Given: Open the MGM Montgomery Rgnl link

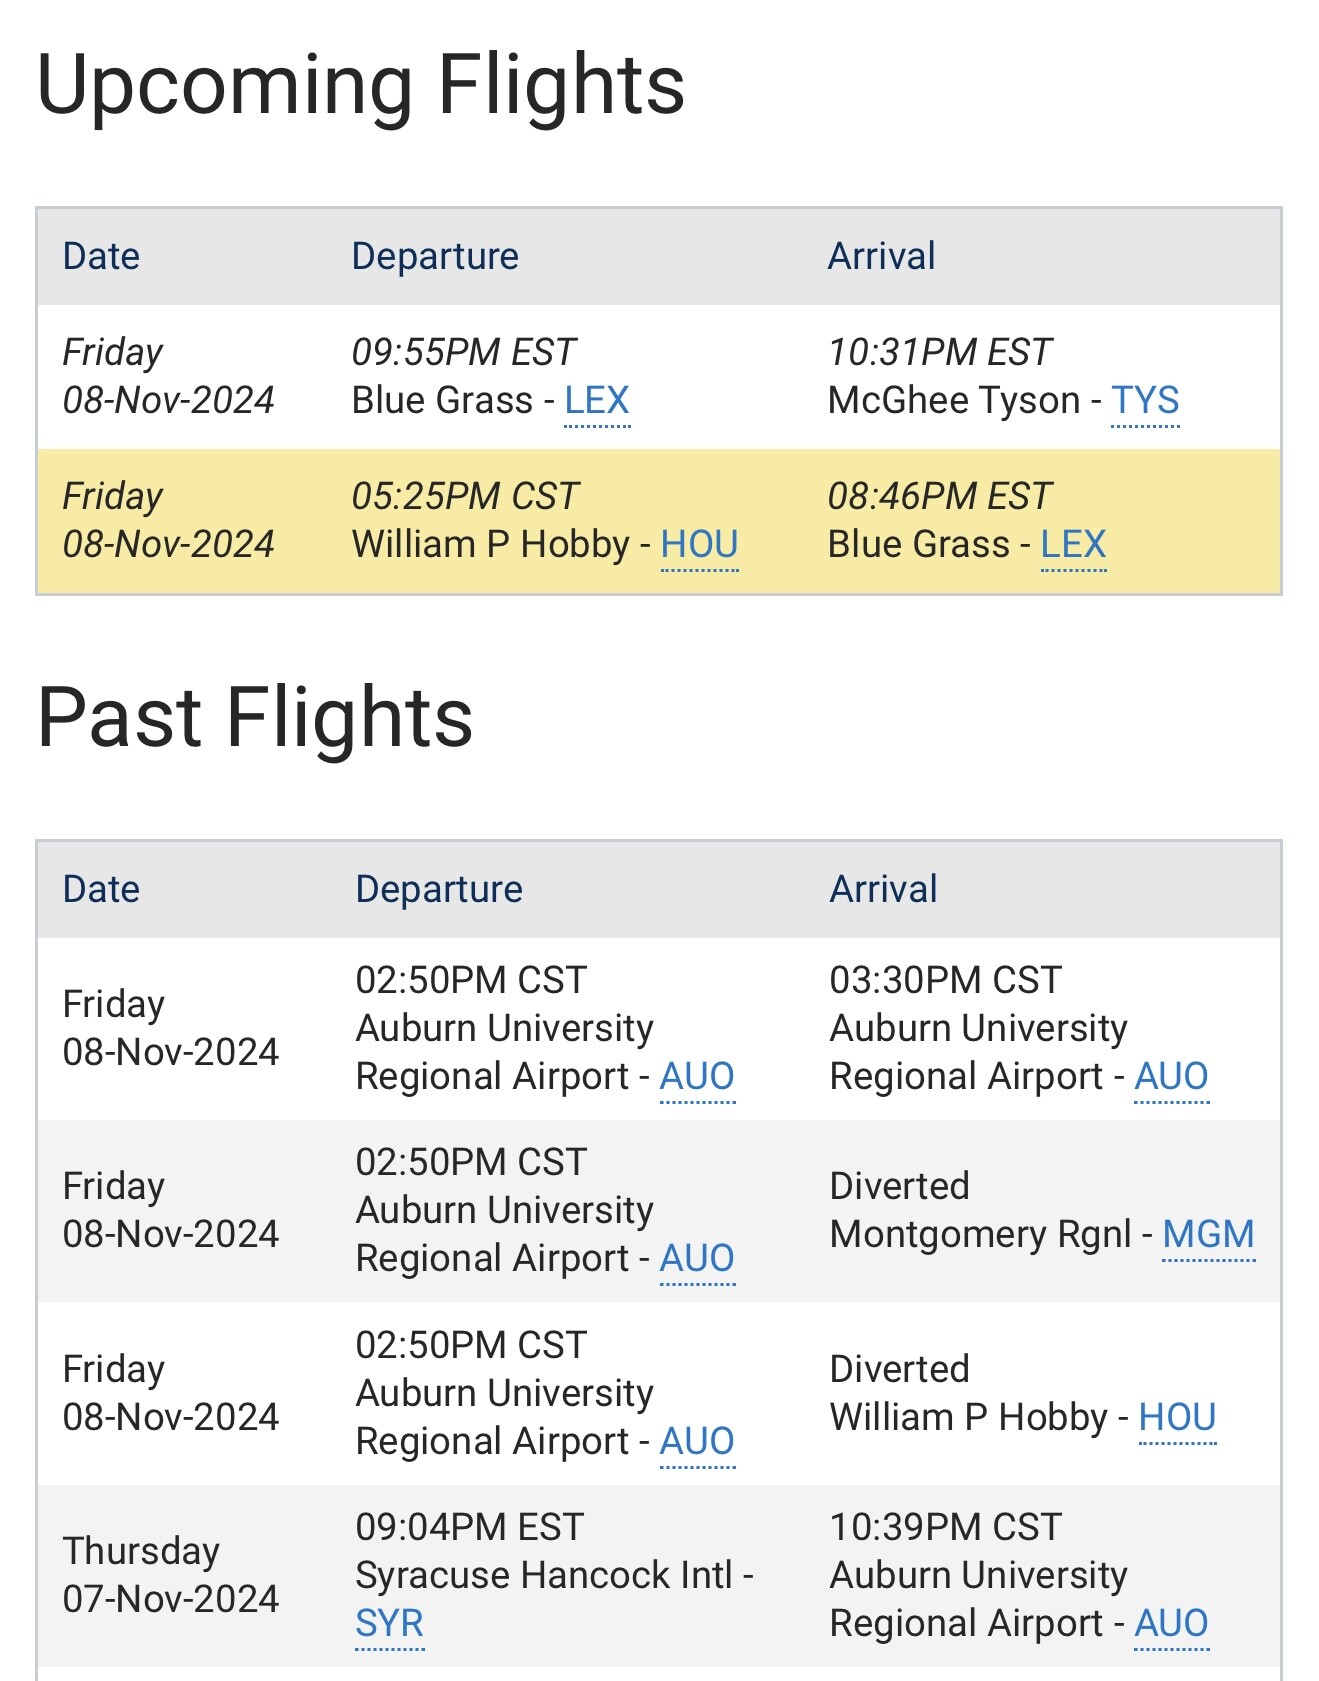Looking at the screenshot, I should click(x=1208, y=1234).
